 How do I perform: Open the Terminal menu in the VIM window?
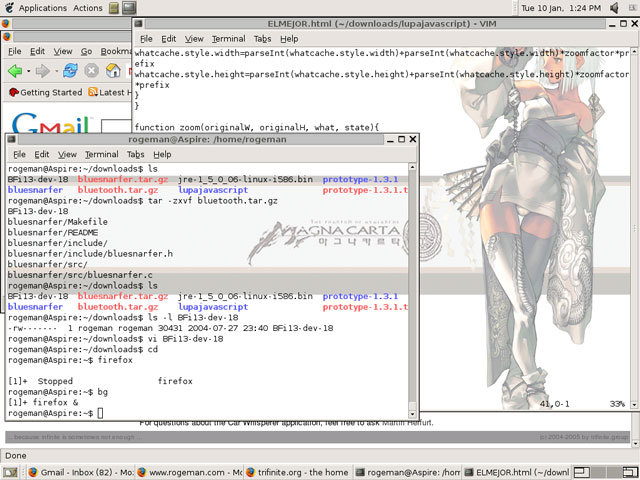click(x=228, y=39)
